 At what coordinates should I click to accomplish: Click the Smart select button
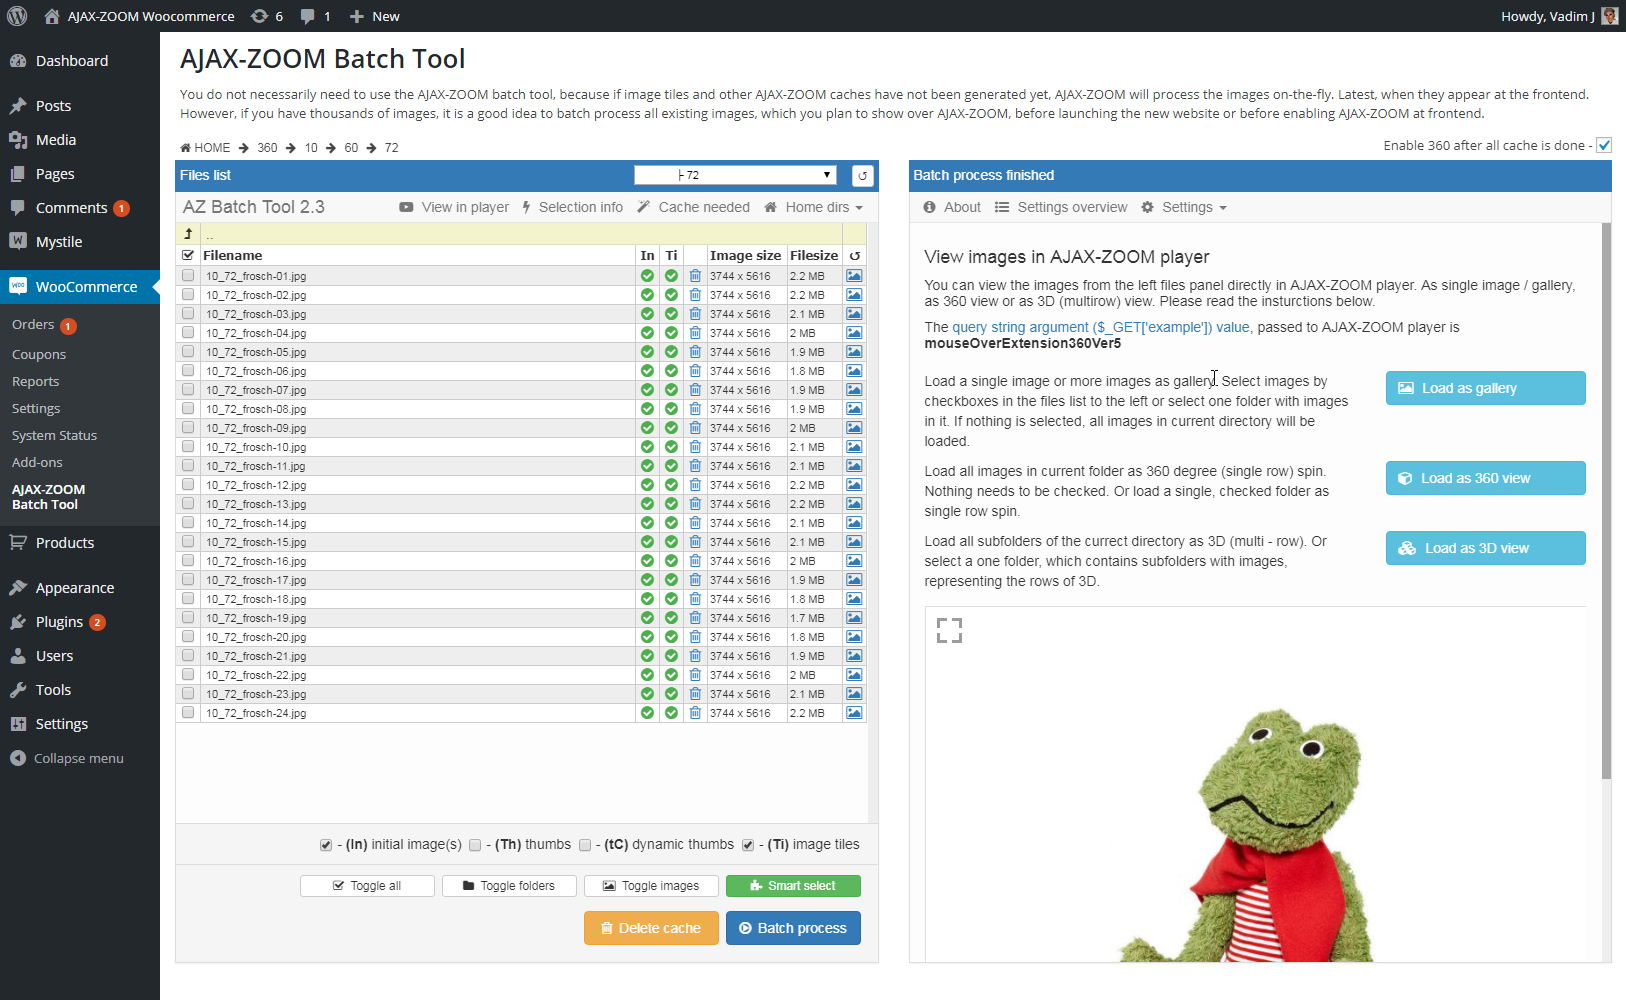click(x=793, y=886)
